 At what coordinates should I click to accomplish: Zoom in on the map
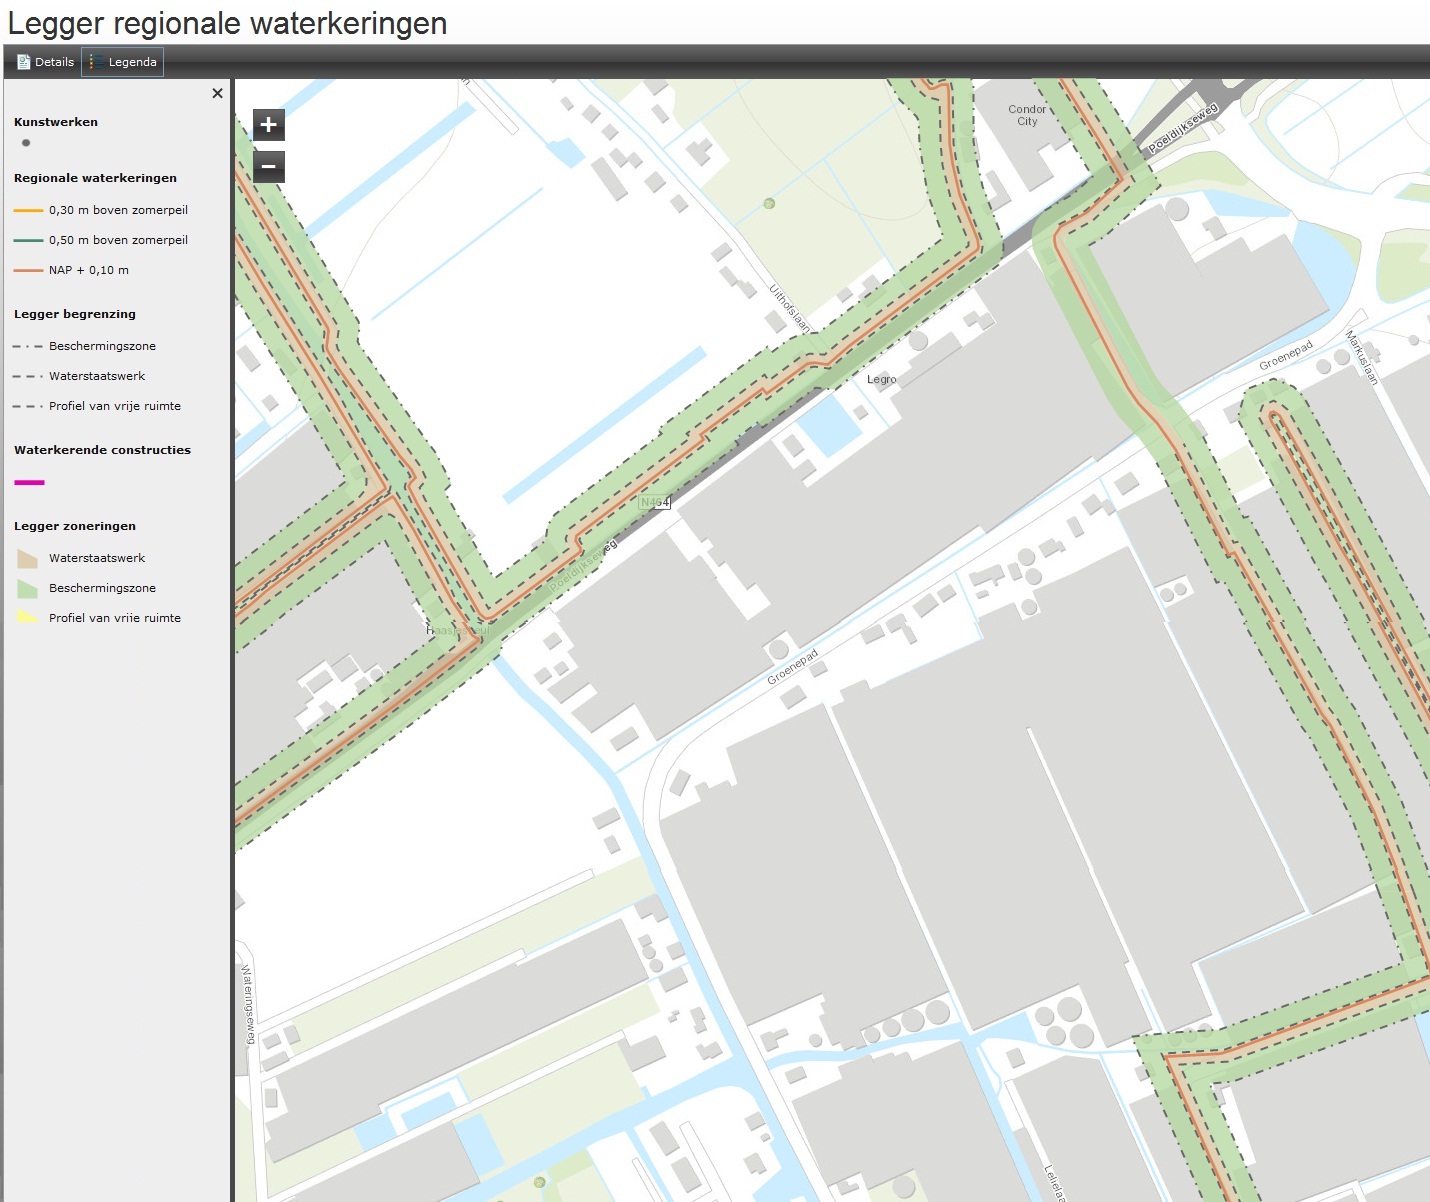click(268, 125)
